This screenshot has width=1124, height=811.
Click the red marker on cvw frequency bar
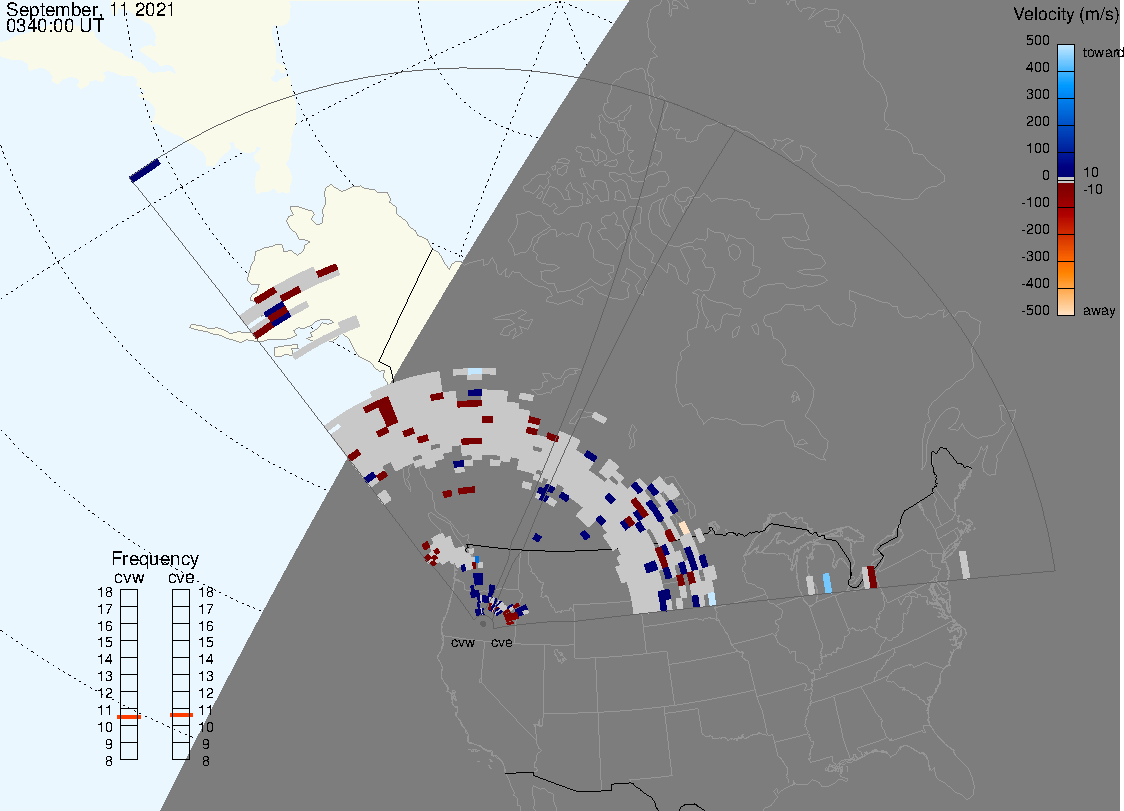pos(129,717)
